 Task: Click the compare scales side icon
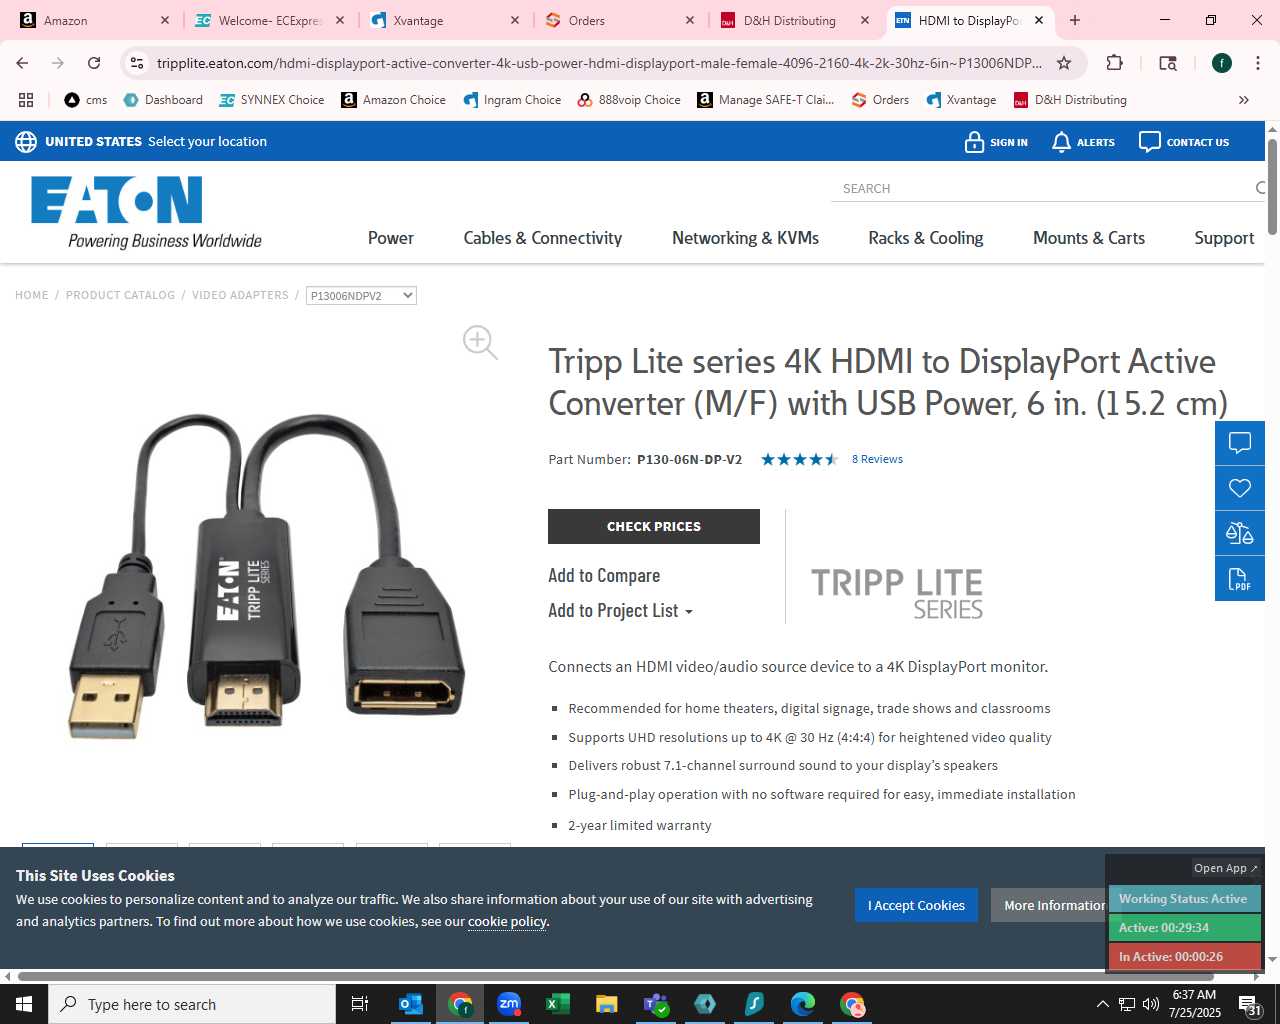[1240, 533]
